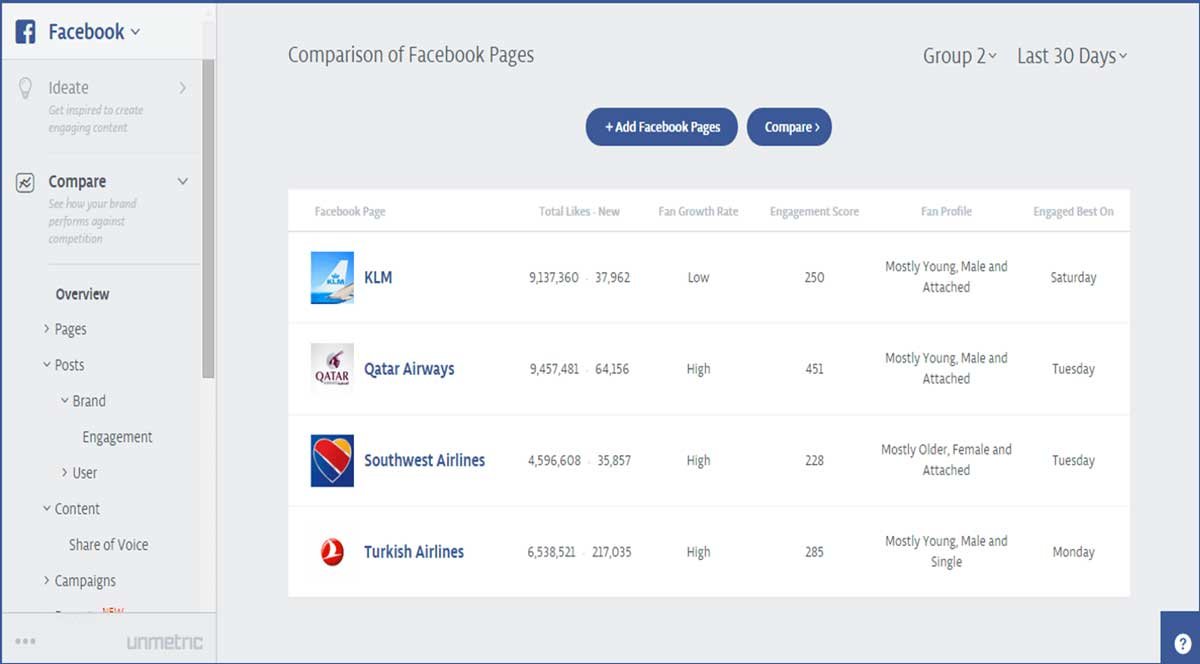Click KLM total likes 9,137,360
Image resolution: width=1200 pixels, height=664 pixels.
(554, 278)
